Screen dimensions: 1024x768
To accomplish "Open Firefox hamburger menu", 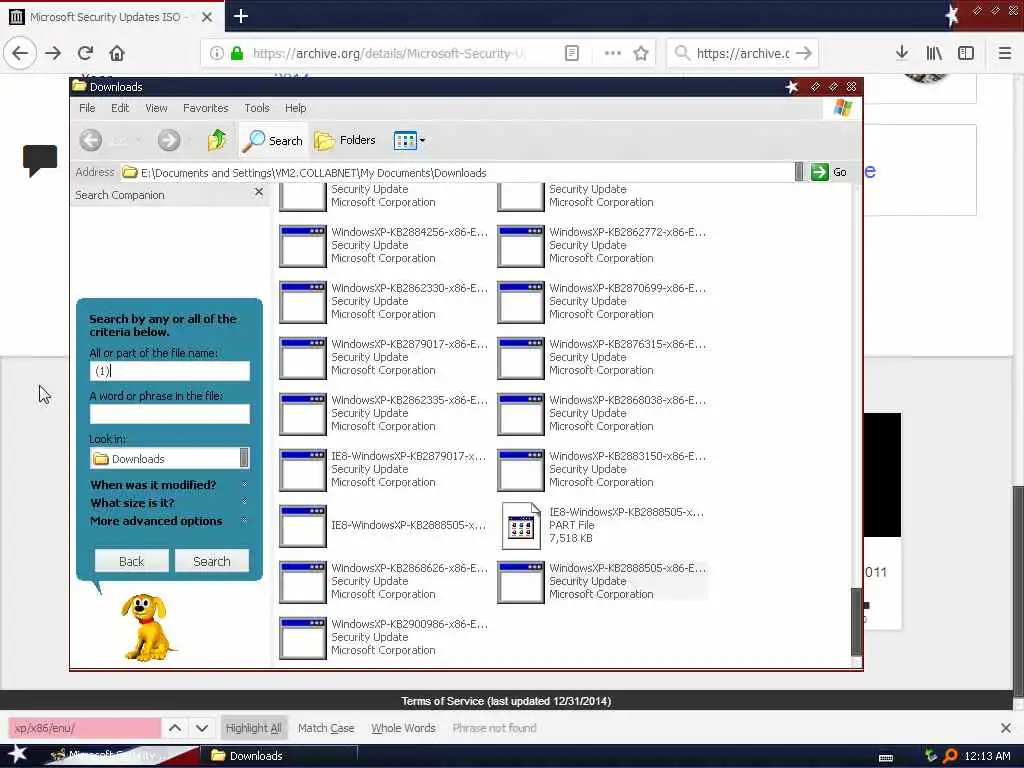I will pyautogui.click(x=1005, y=53).
